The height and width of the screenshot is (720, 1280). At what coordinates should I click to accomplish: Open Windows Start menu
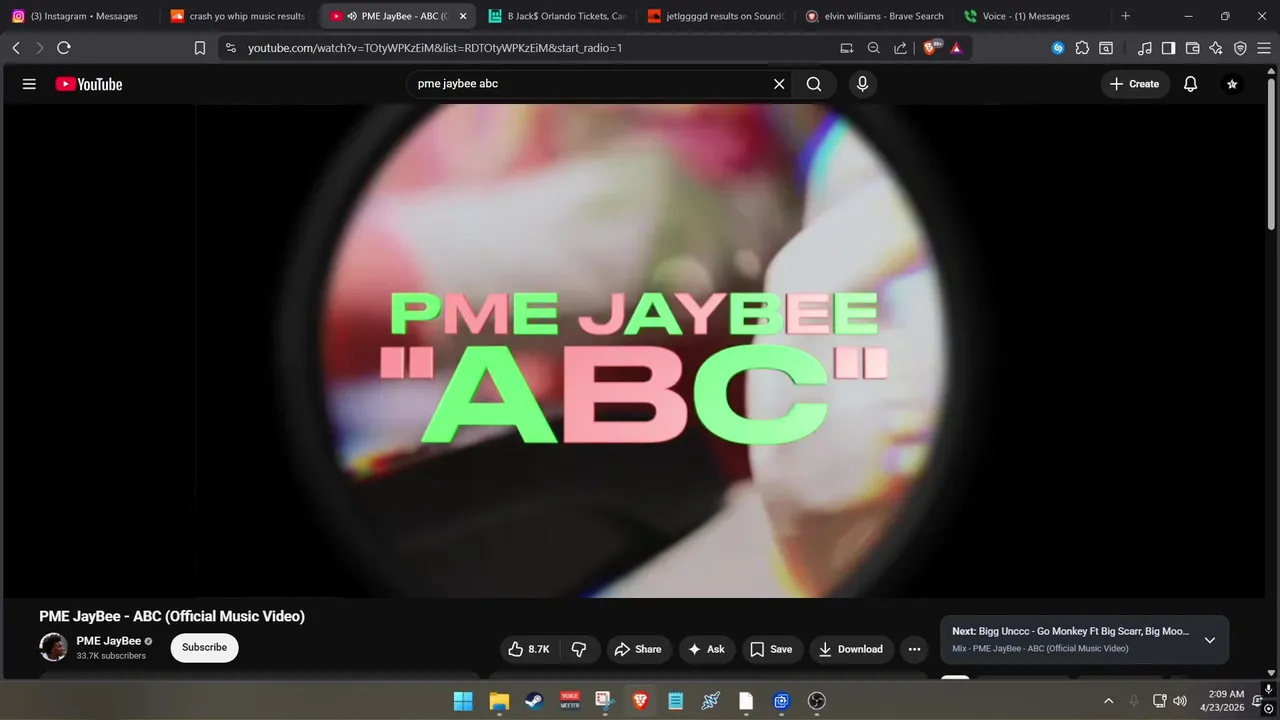coord(463,701)
